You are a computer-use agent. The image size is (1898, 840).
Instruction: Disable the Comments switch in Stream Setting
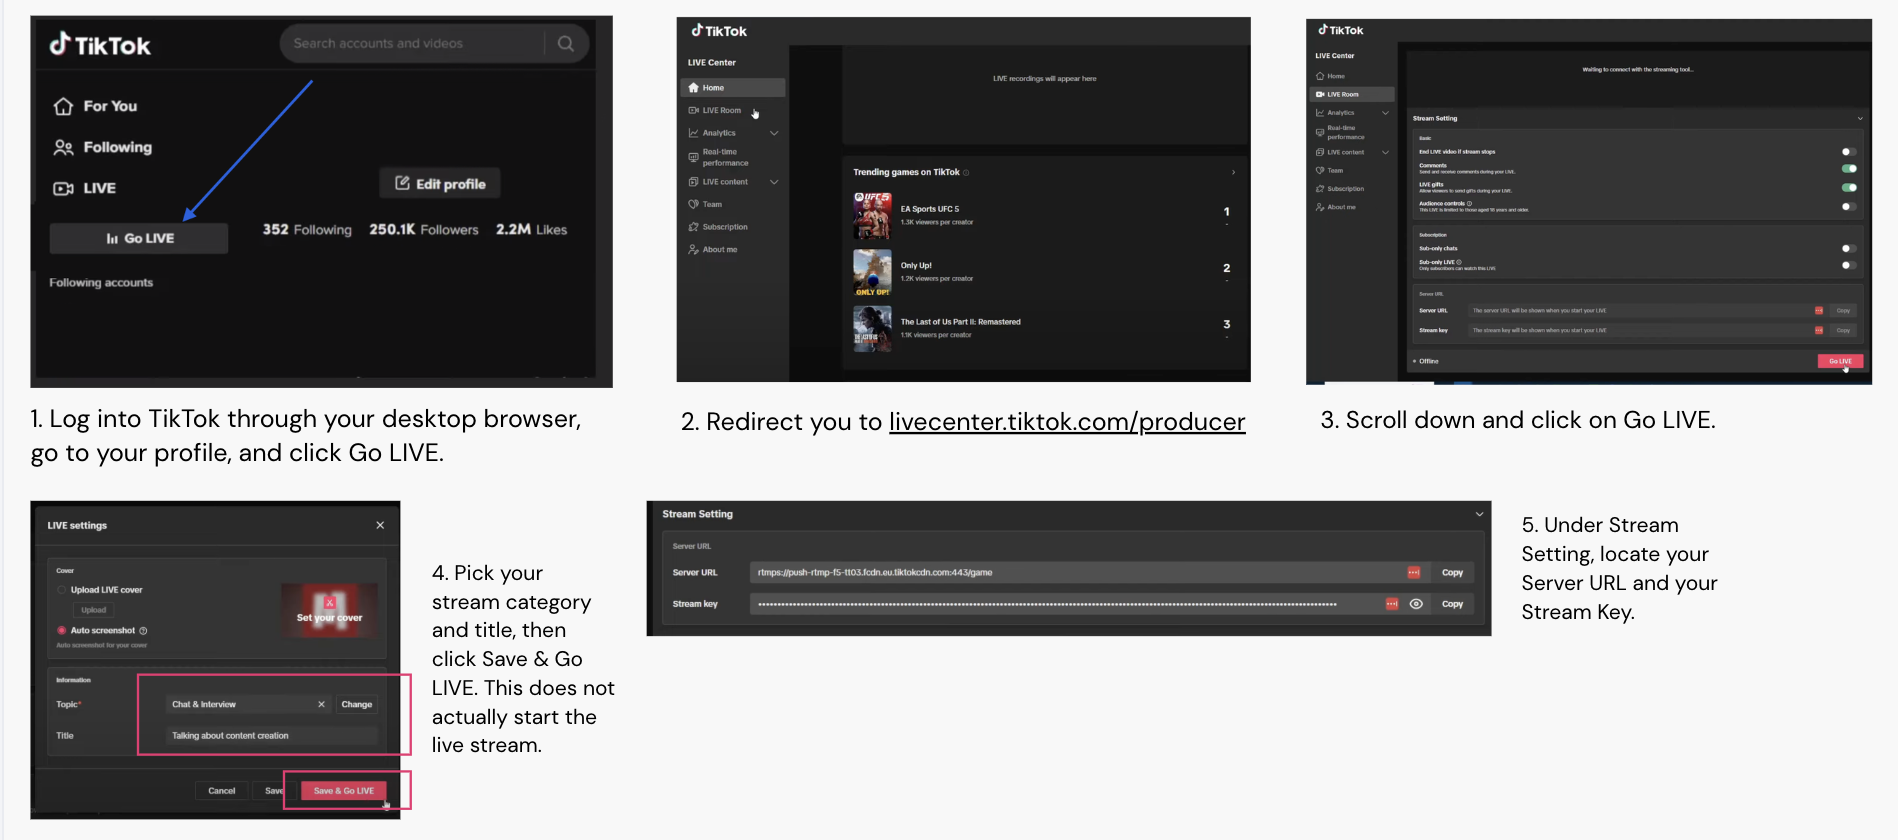1849,168
